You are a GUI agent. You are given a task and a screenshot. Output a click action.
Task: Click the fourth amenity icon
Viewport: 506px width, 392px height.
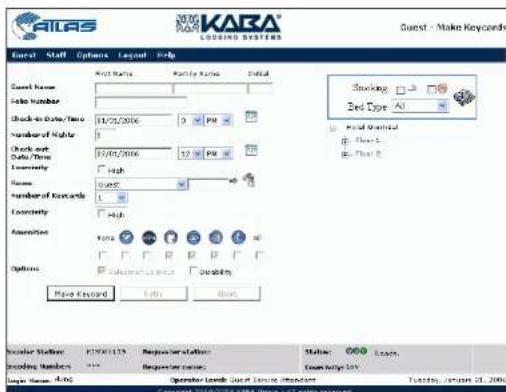[x=194, y=238]
